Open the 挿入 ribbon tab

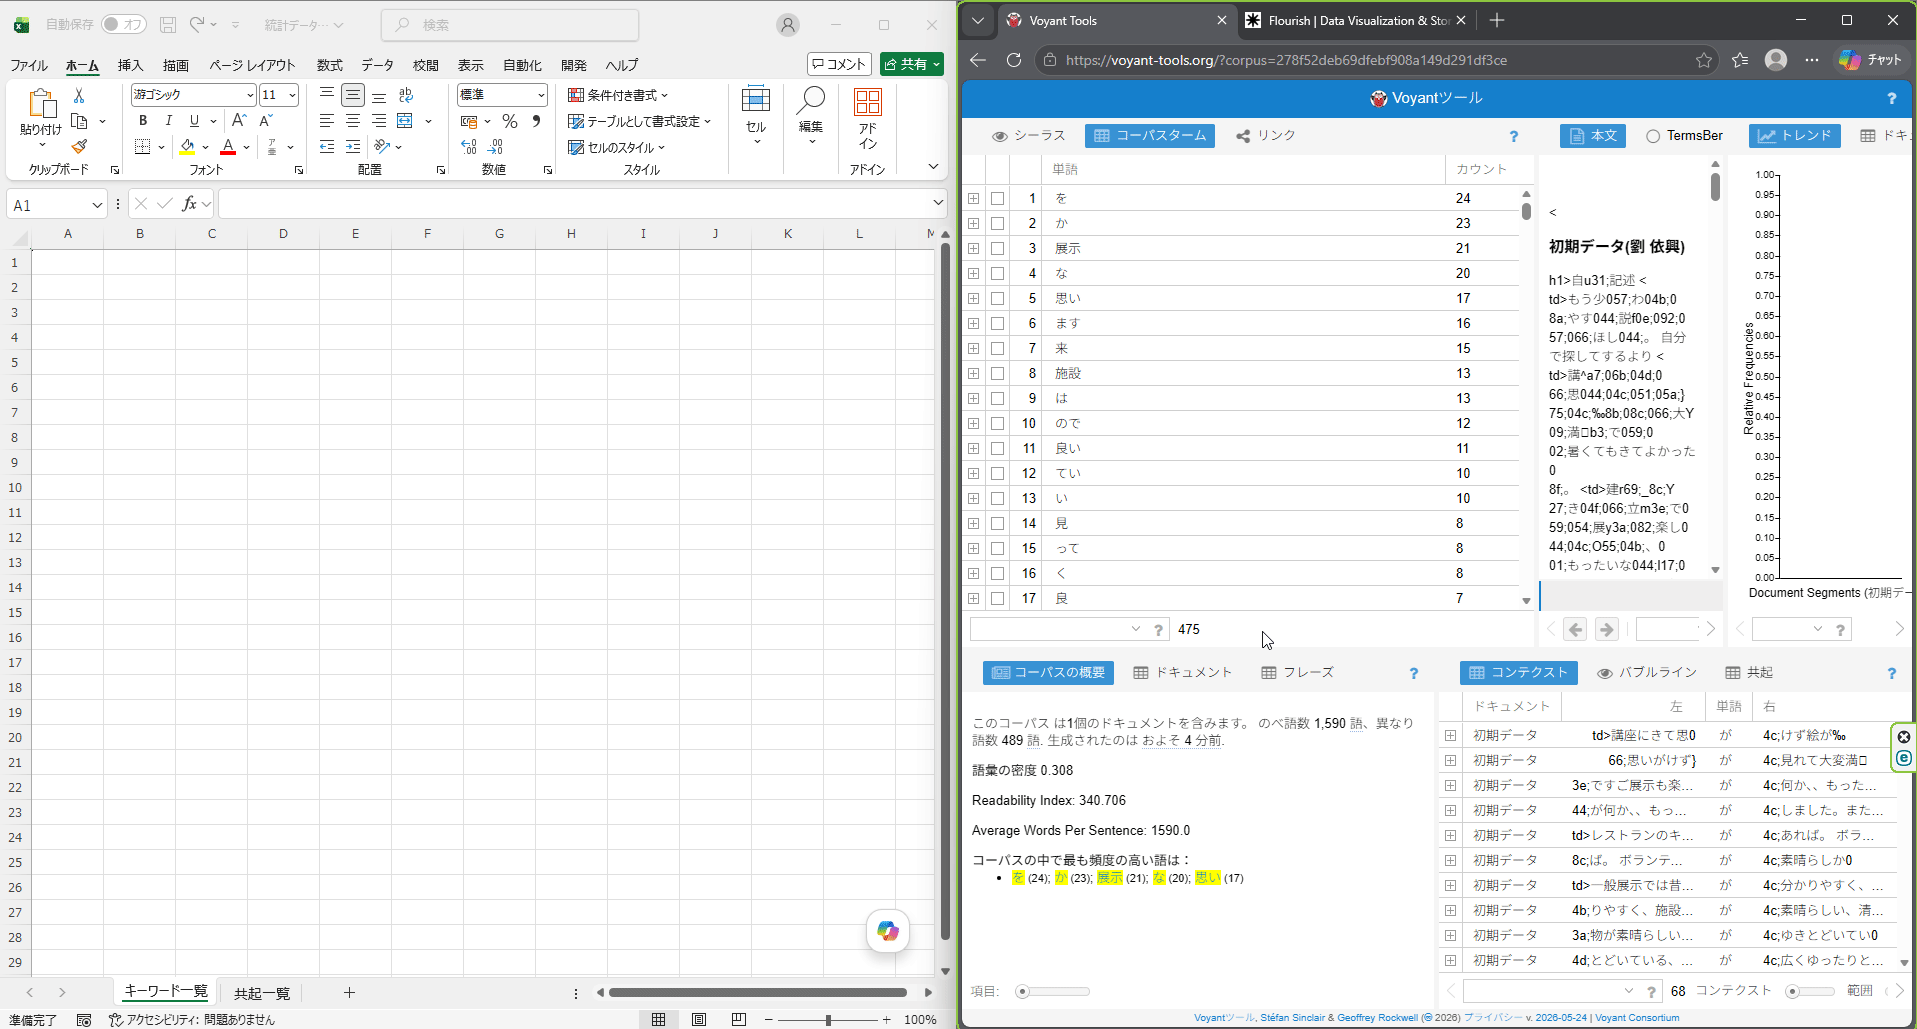(130, 65)
